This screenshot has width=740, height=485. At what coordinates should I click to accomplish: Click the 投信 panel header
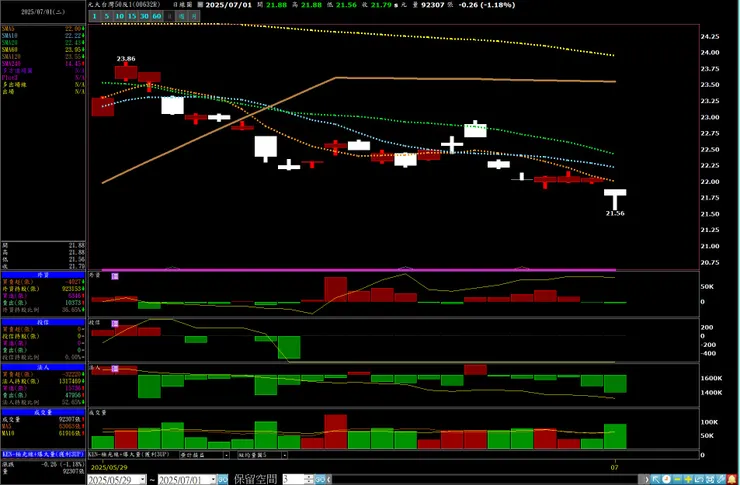tap(43, 322)
